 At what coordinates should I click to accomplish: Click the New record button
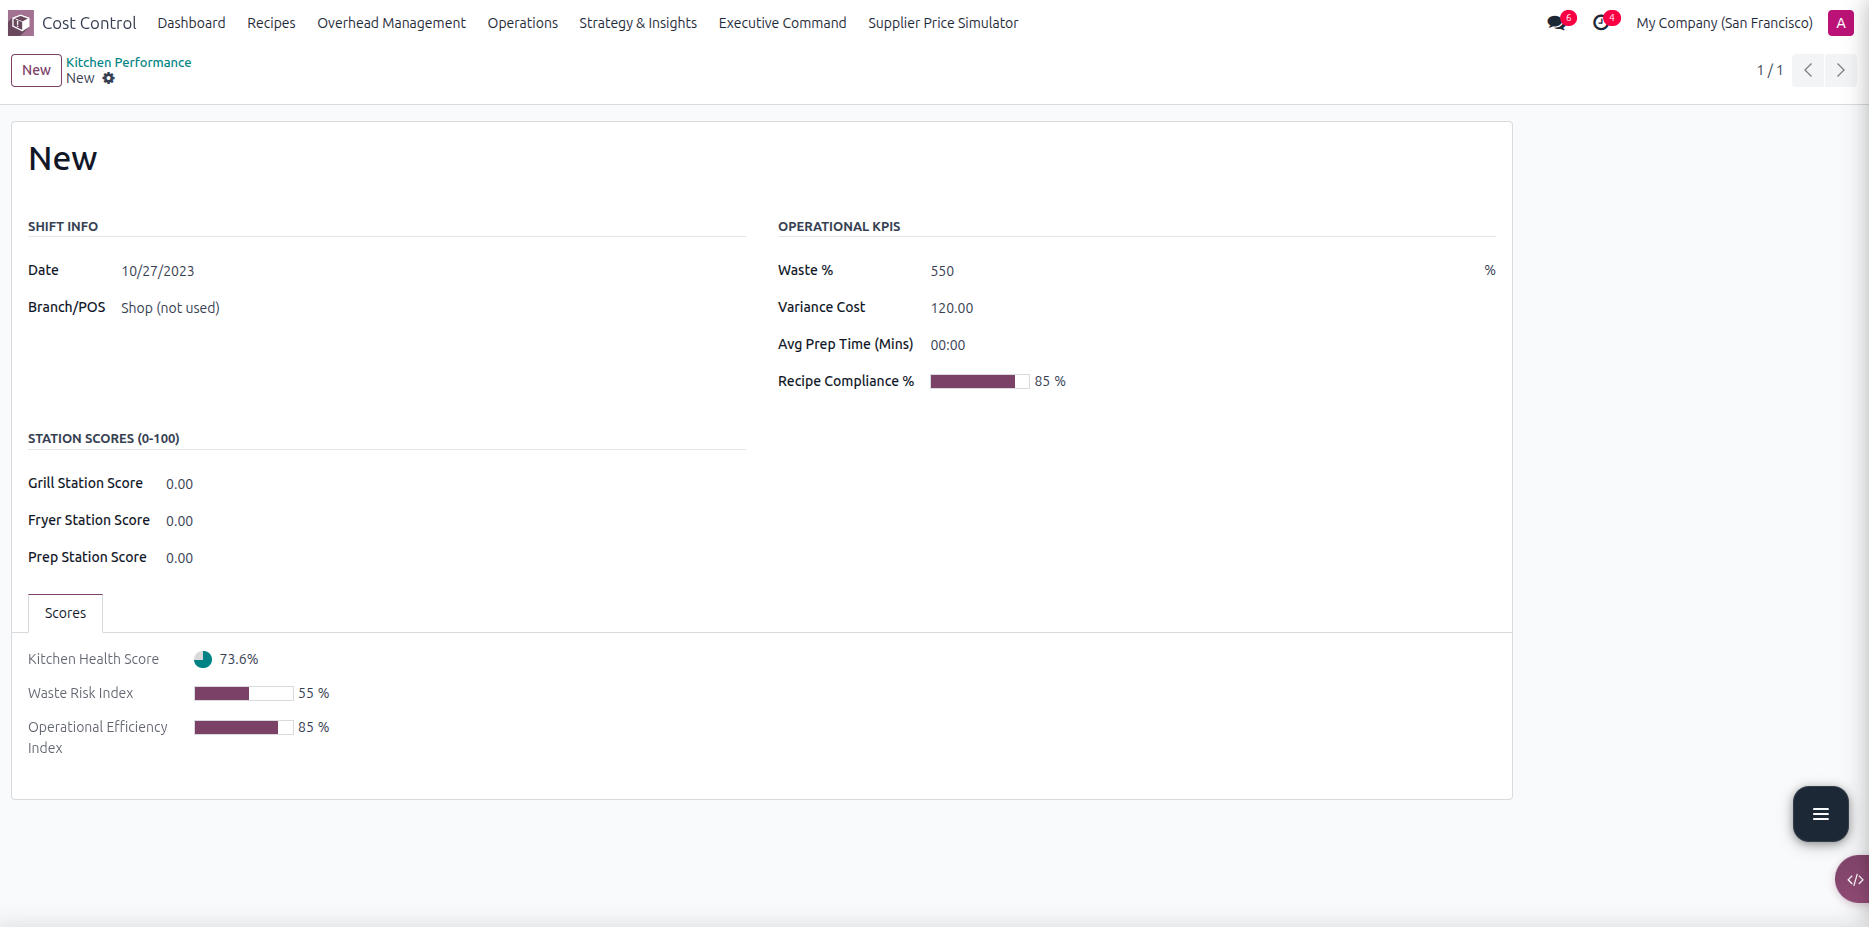tap(36, 70)
